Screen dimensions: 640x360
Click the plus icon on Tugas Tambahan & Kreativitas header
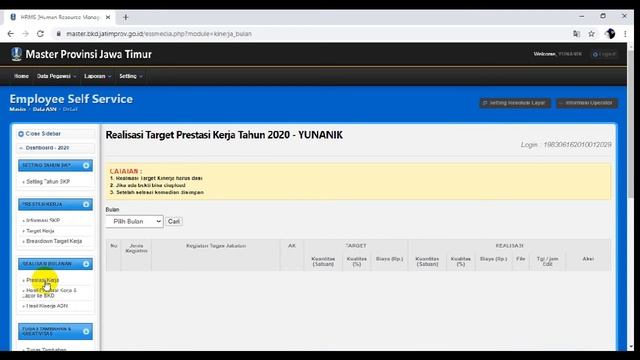tap(86, 331)
